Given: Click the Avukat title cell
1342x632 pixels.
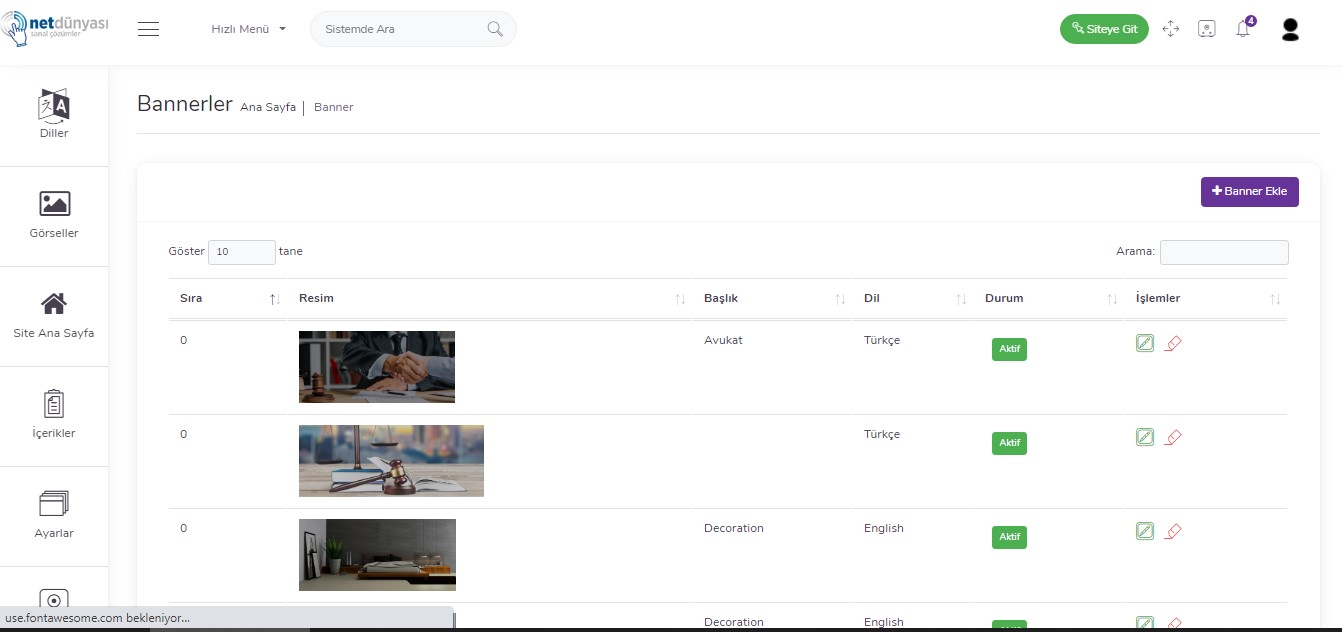Looking at the screenshot, I should click(x=723, y=340).
